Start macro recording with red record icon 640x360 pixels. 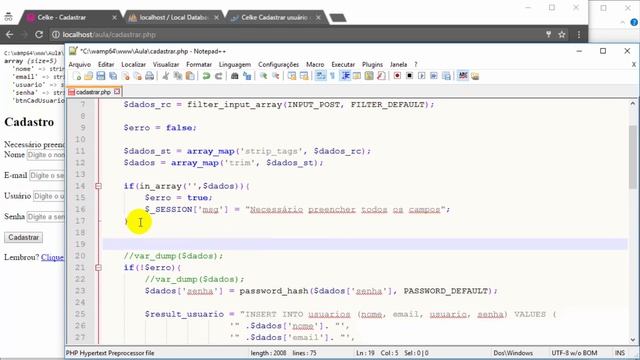click(x=397, y=76)
